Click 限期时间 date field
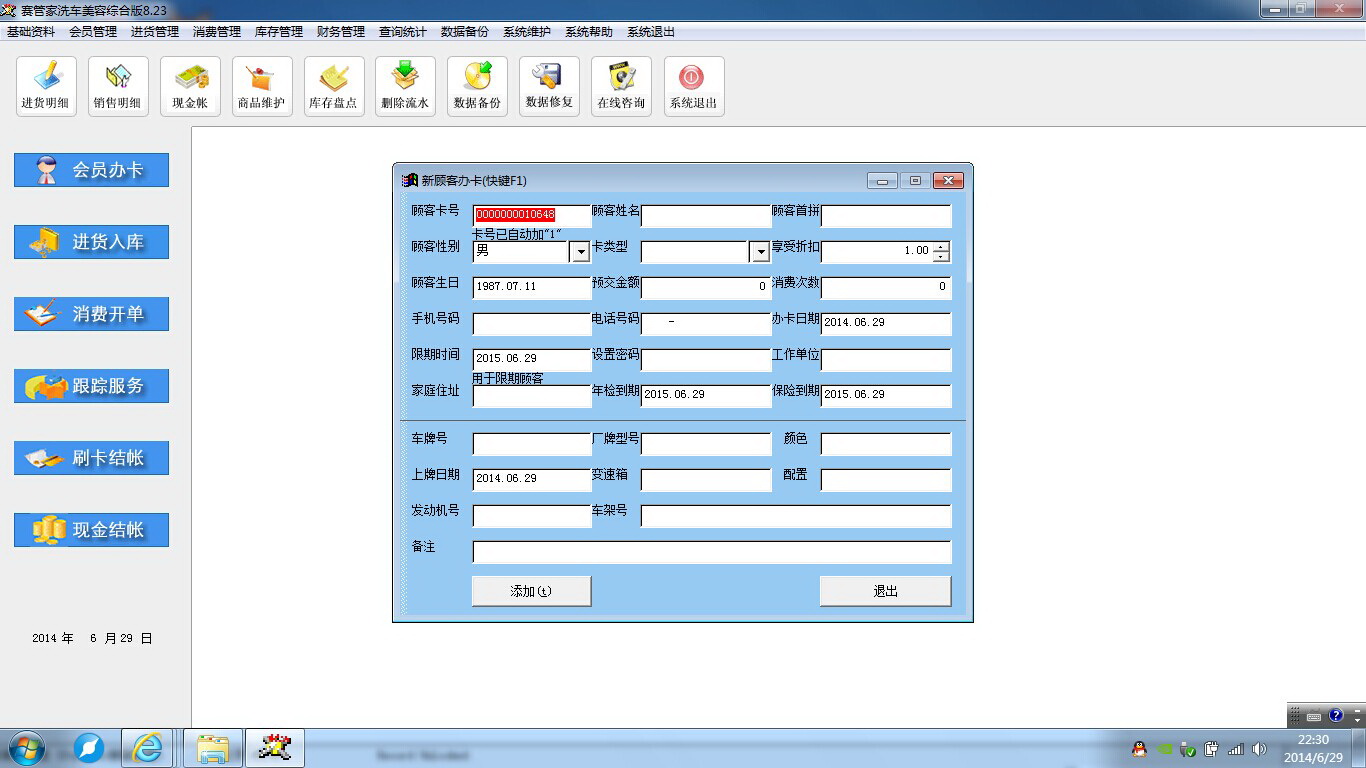 [x=532, y=360]
